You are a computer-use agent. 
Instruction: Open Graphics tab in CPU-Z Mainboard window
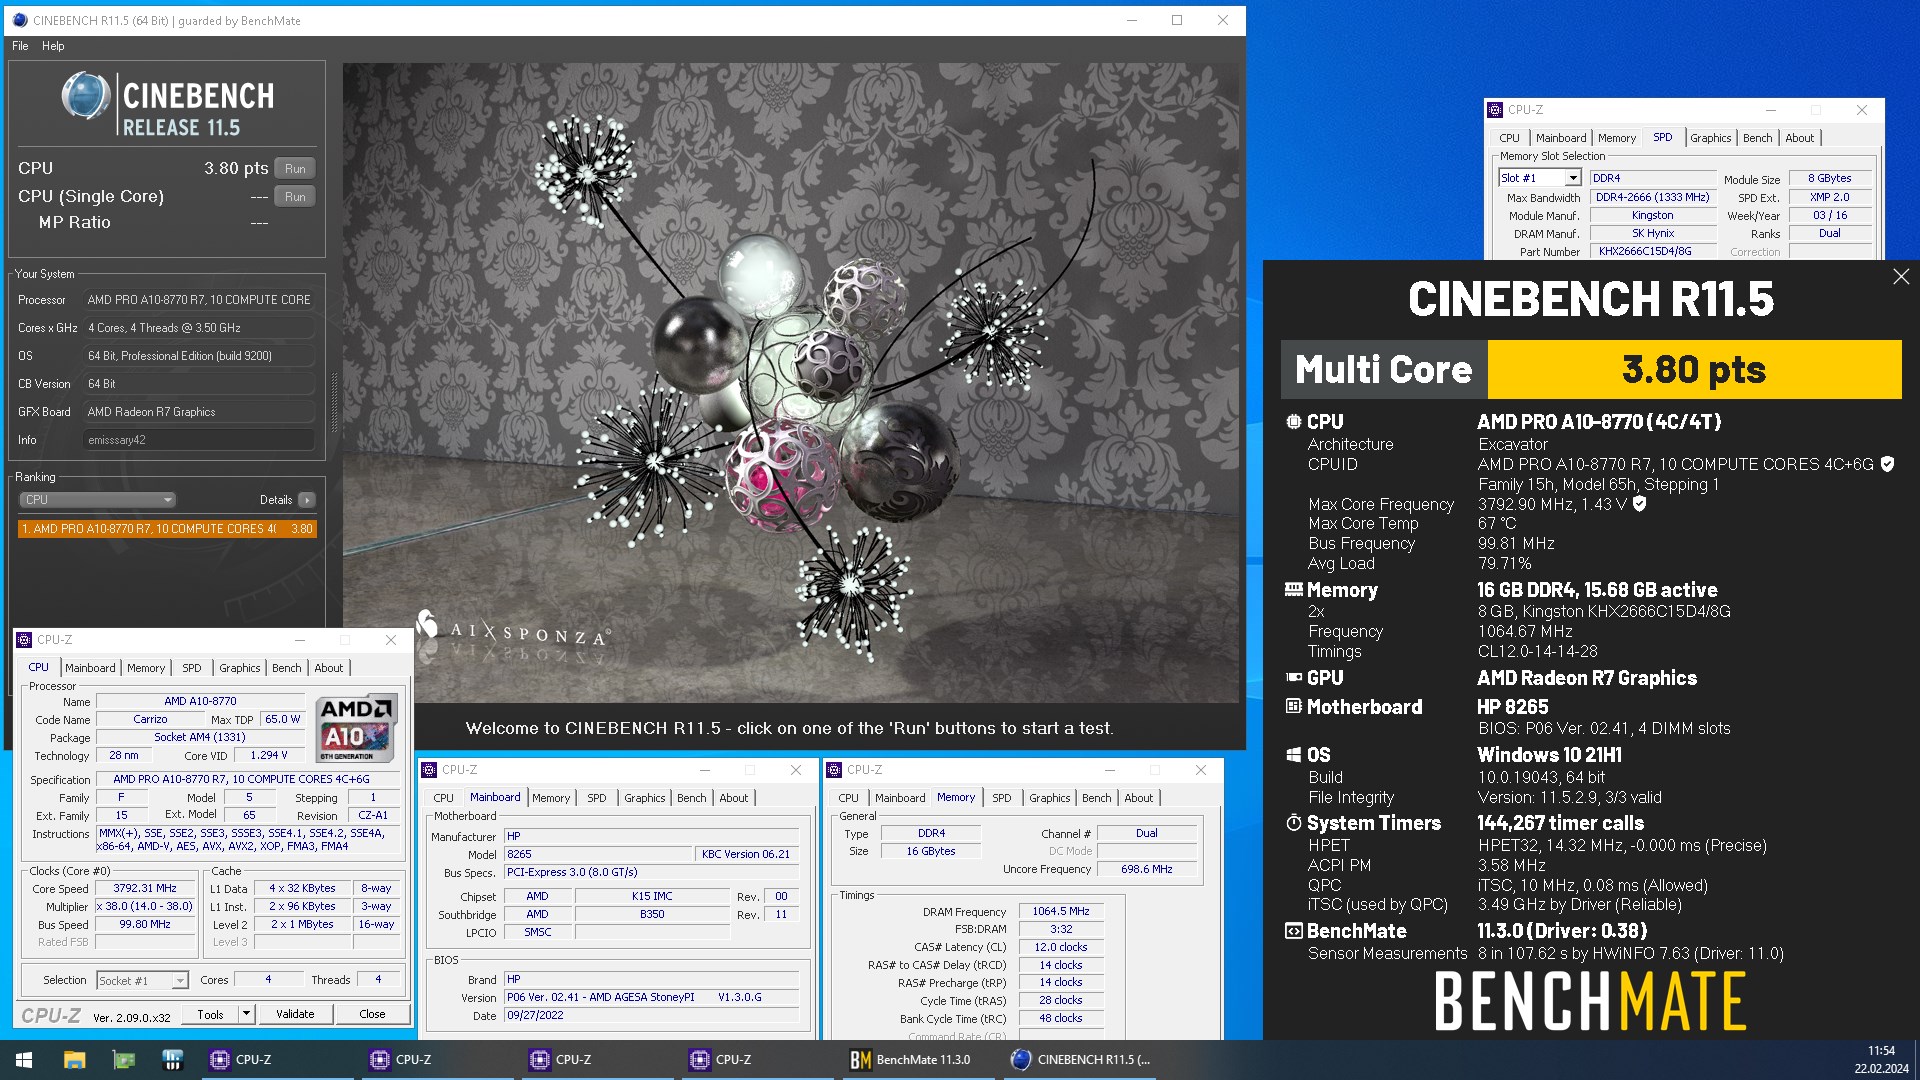[645, 798]
